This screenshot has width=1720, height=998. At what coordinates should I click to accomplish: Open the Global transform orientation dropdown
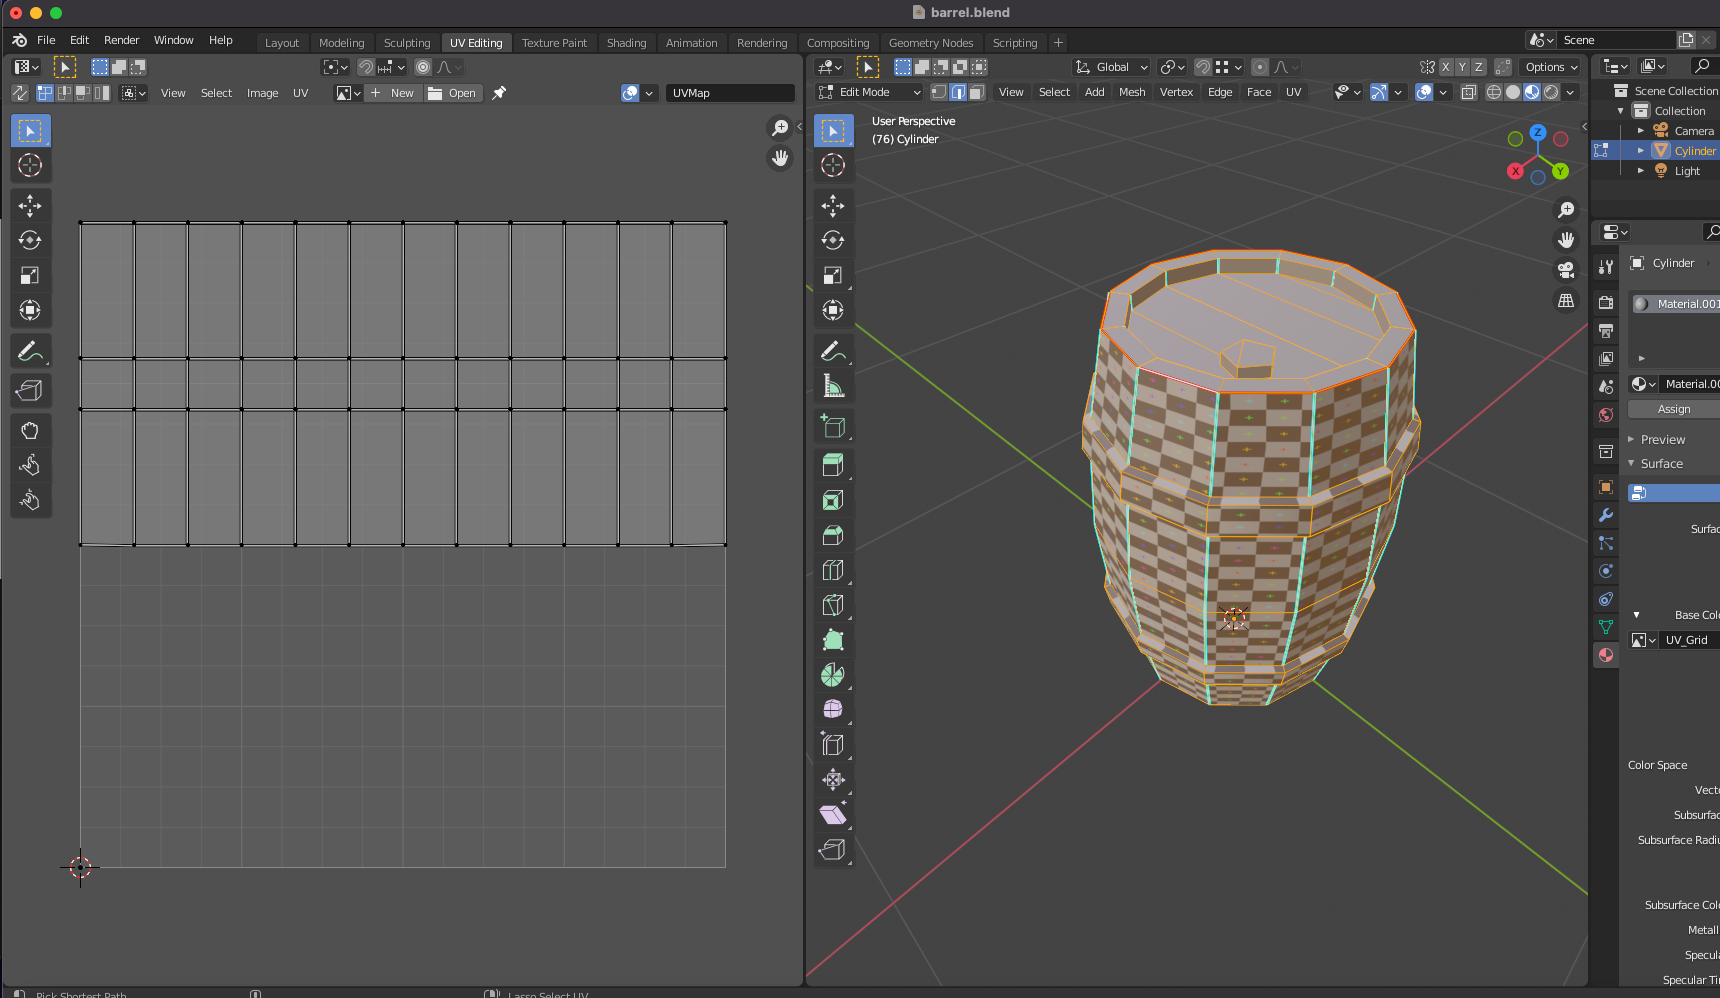1112,67
